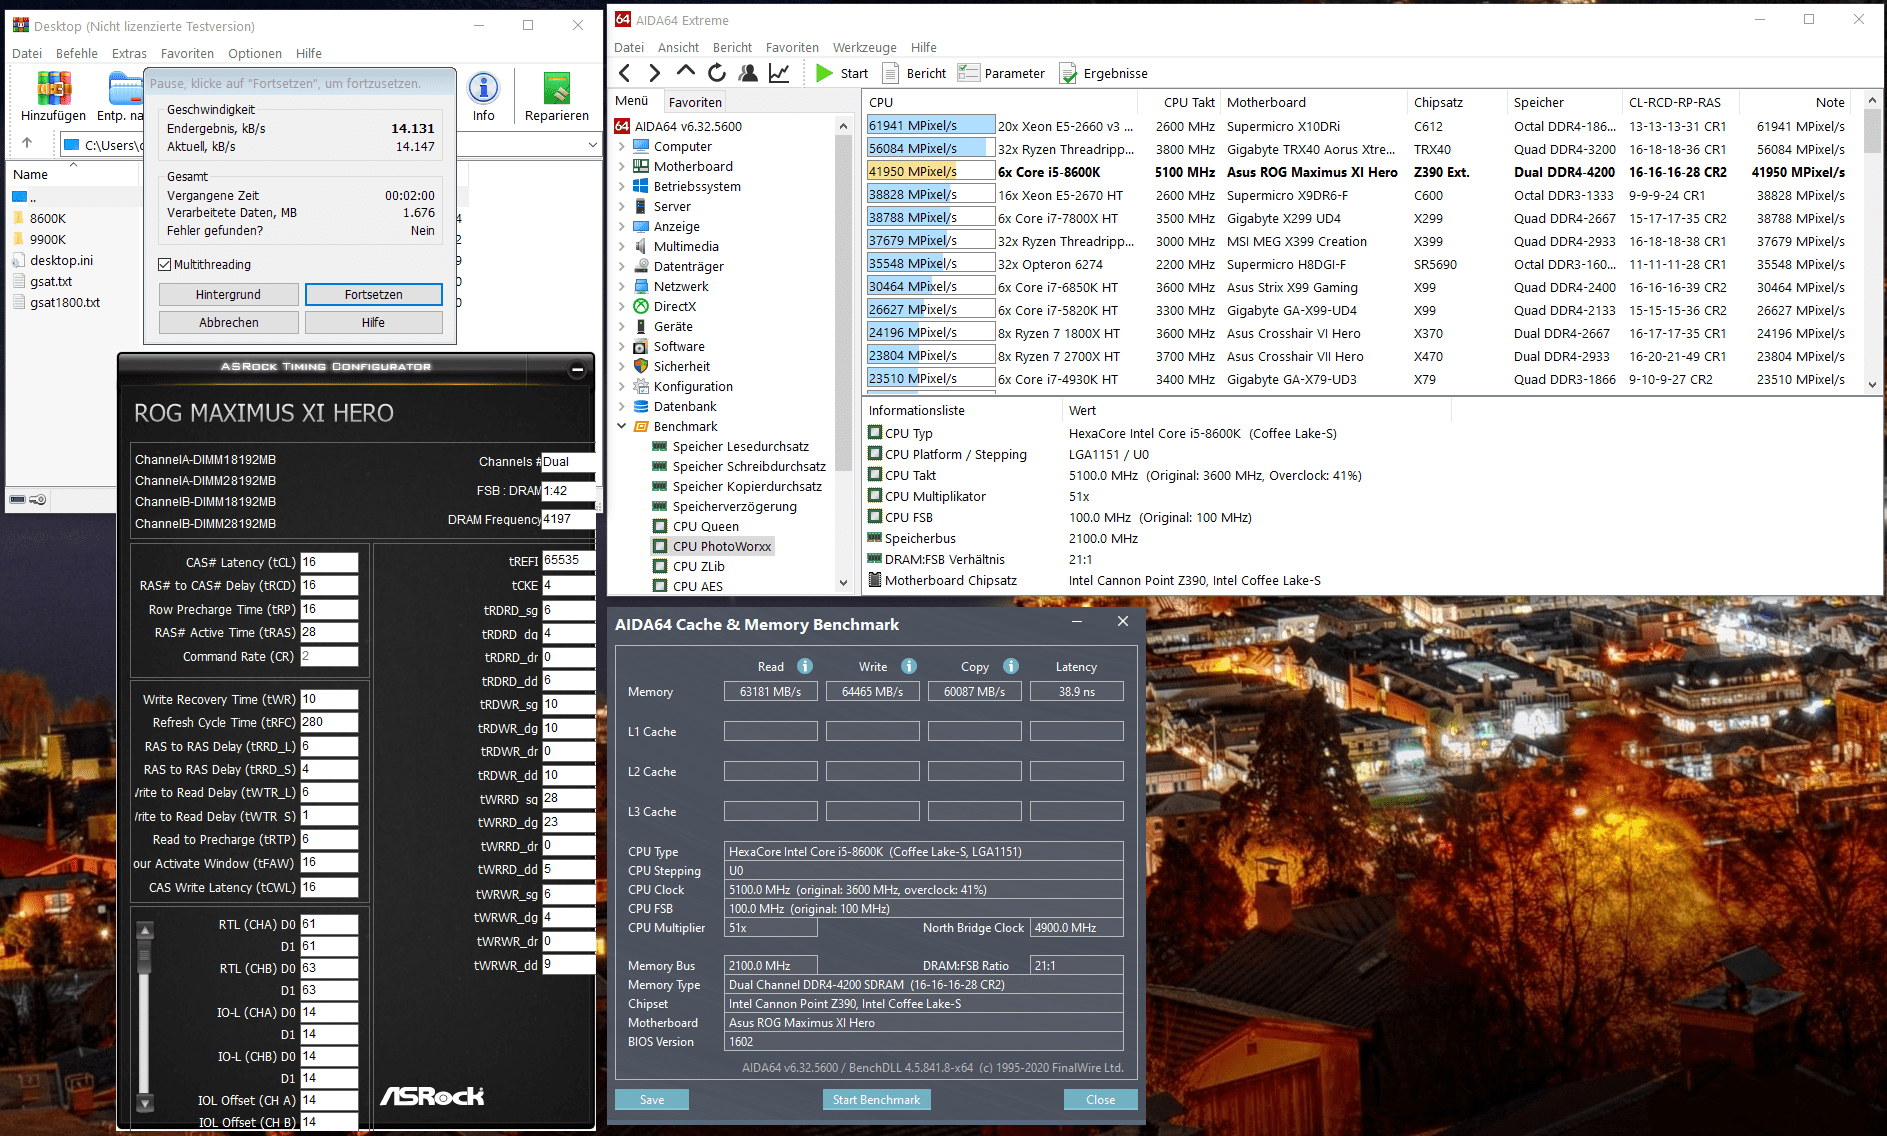Open the Werkzeuge menu in AIDA64
This screenshot has width=1887, height=1136.
[x=864, y=47]
